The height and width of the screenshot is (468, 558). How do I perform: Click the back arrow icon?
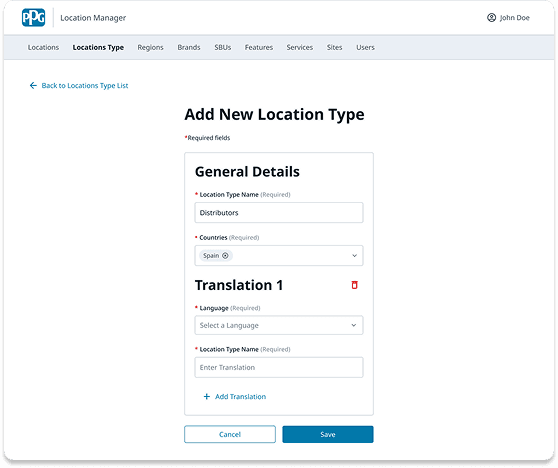pyautogui.click(x=33, y=85)
